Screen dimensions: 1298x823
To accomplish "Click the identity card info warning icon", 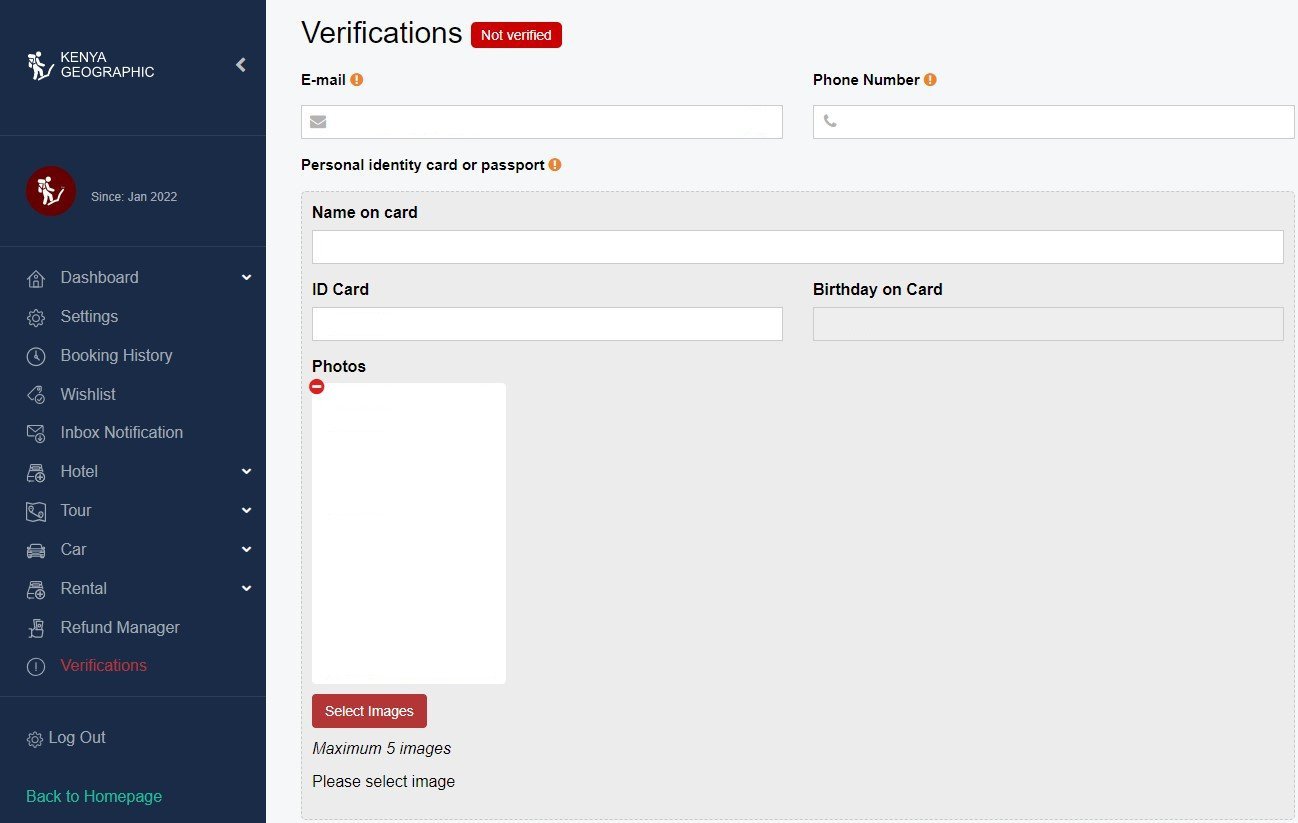I will point(555,165).
